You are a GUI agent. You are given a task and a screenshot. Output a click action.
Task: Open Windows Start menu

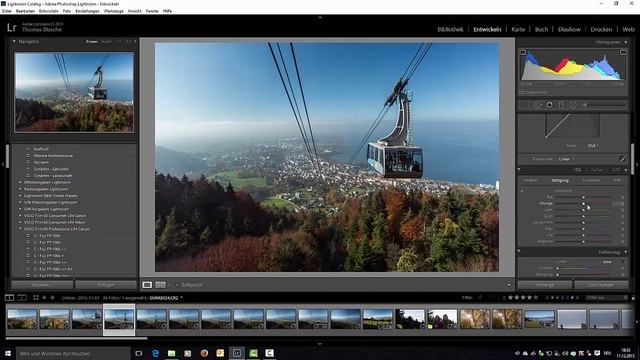point(8,353)
